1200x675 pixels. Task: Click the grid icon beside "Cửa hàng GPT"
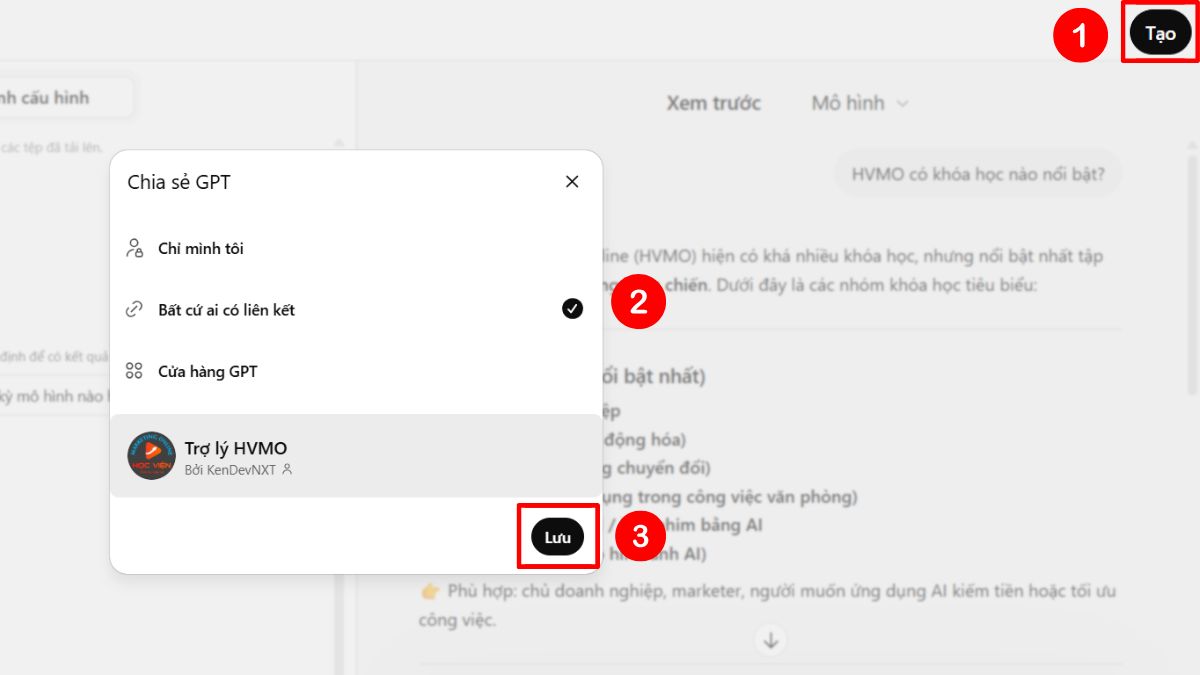tap(134, 370)
